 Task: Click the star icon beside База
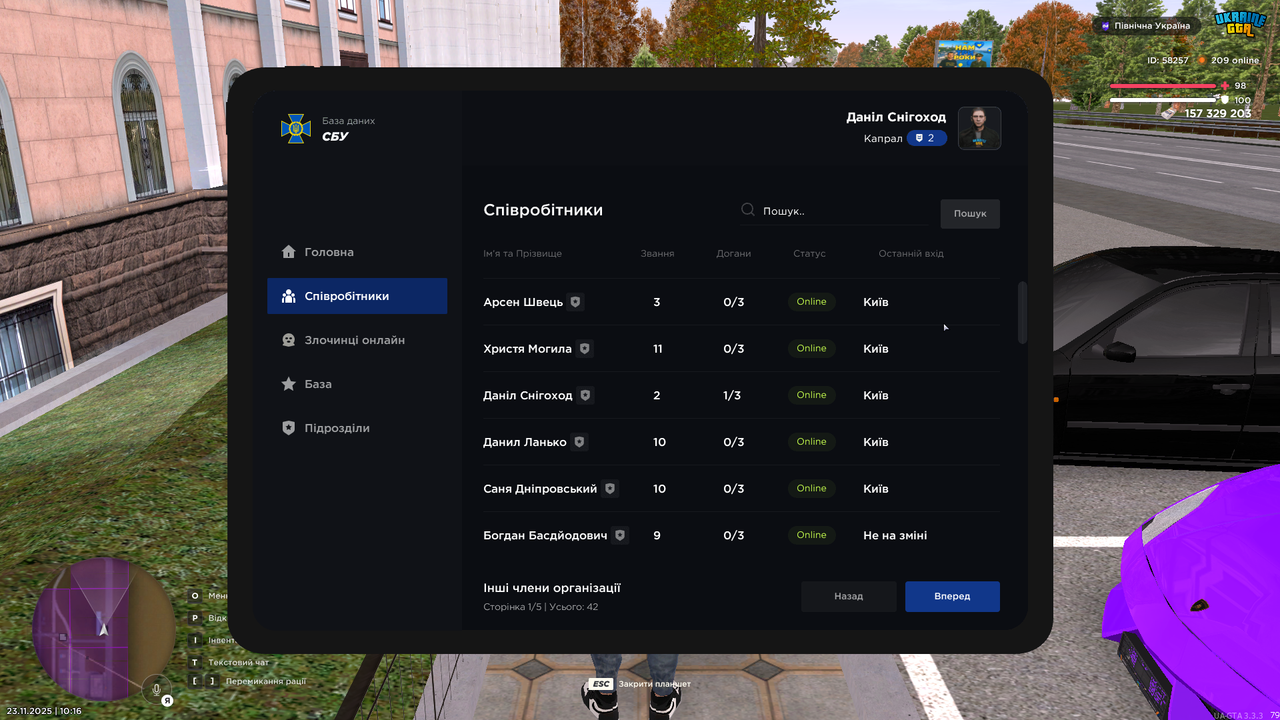288,384
